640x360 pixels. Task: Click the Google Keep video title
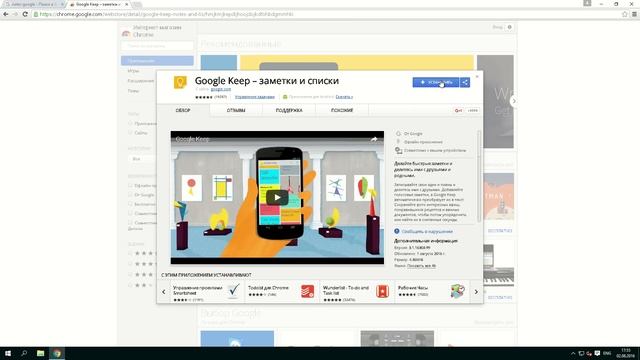point(192,139)
